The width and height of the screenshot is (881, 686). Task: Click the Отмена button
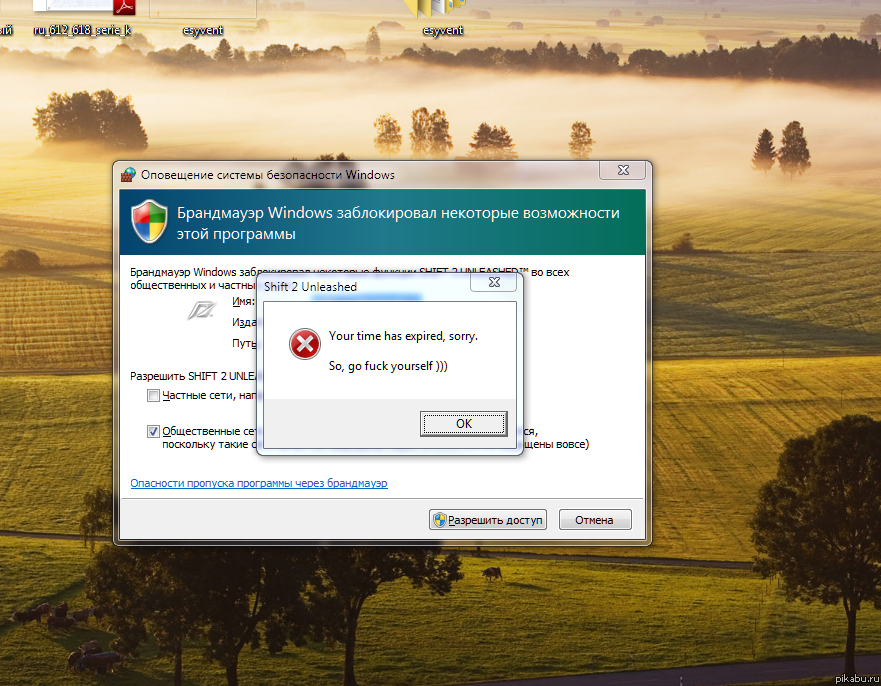(595, 520)
